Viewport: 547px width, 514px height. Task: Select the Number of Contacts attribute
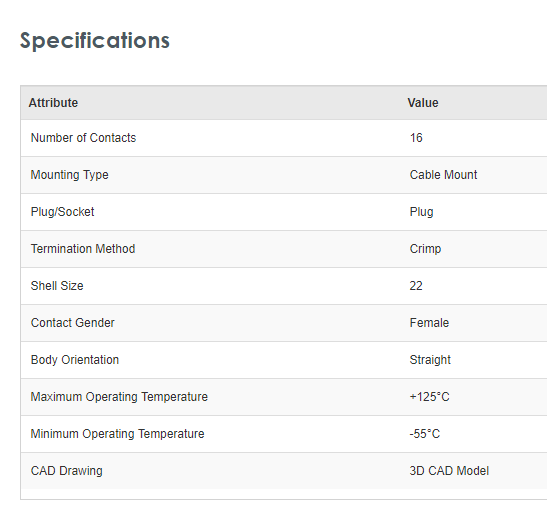pyautogui.click(x=83, y=138)
